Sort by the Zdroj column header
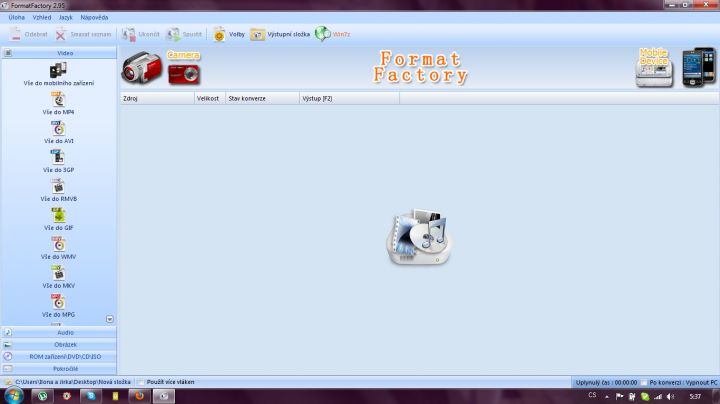The image size is (720, 404). (x=158, y=98)
